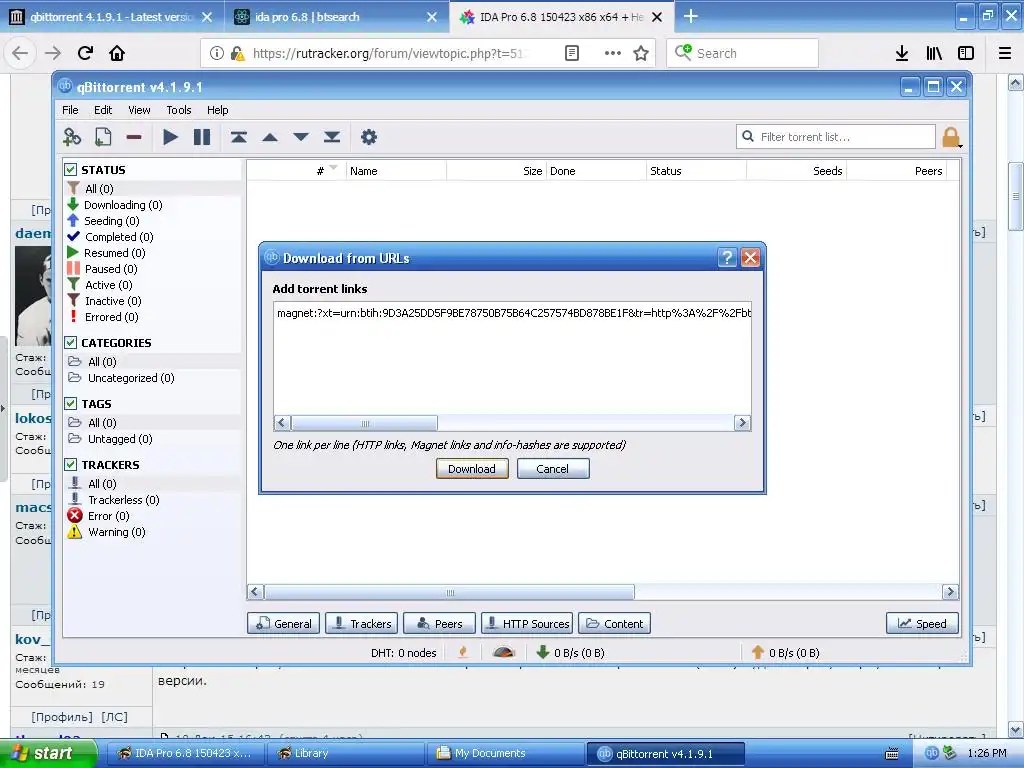Click Firefox reload page icon

[x=85, y=53]
